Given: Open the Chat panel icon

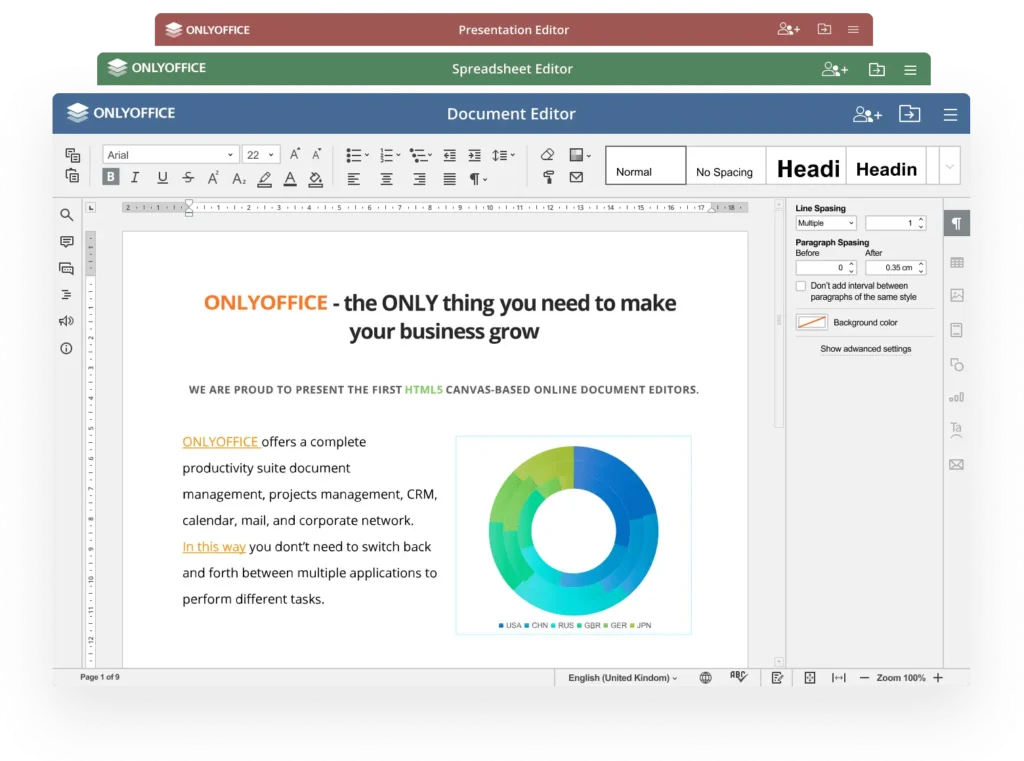Looking at the screenshot, I should [x=67, y=268].
